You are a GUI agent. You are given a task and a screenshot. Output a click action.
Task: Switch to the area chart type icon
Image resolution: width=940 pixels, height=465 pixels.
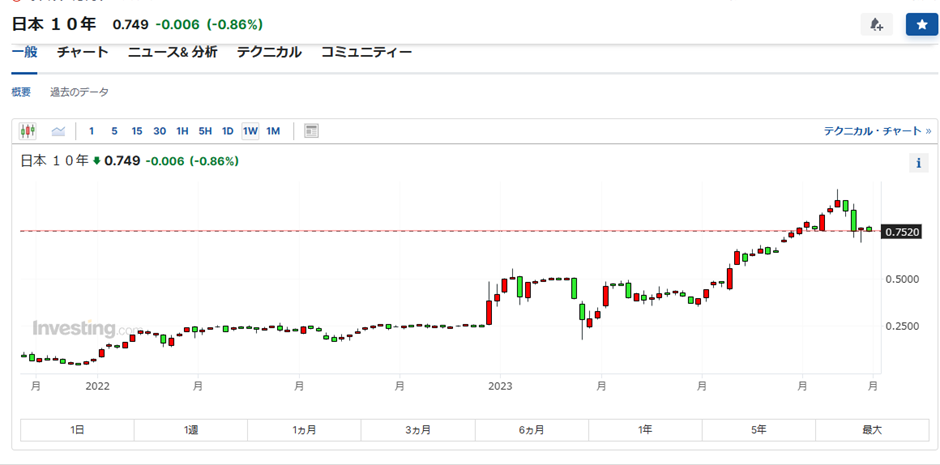coord(58,131)
